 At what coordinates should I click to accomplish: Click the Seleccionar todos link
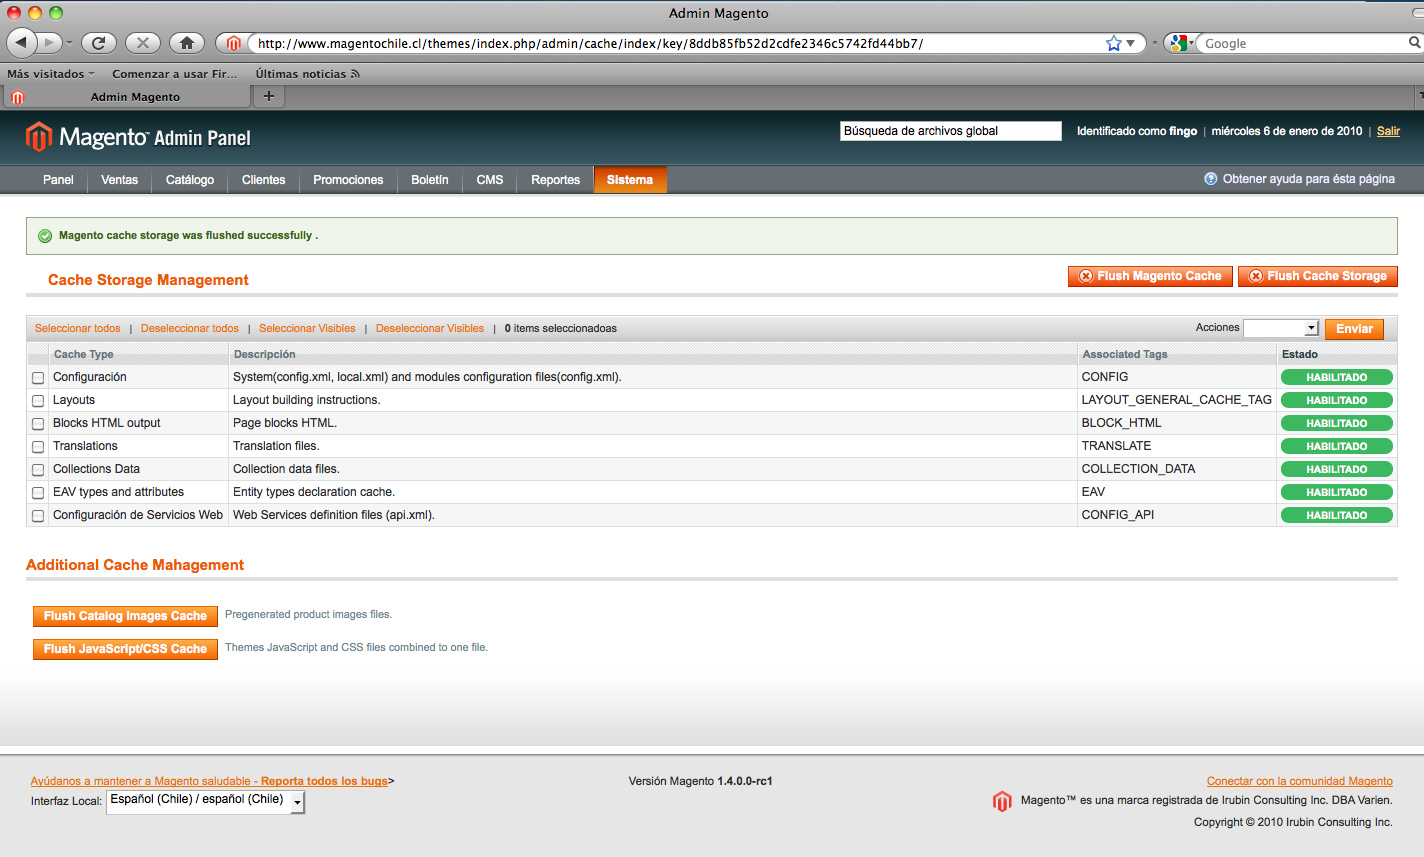tap(77, 328)
